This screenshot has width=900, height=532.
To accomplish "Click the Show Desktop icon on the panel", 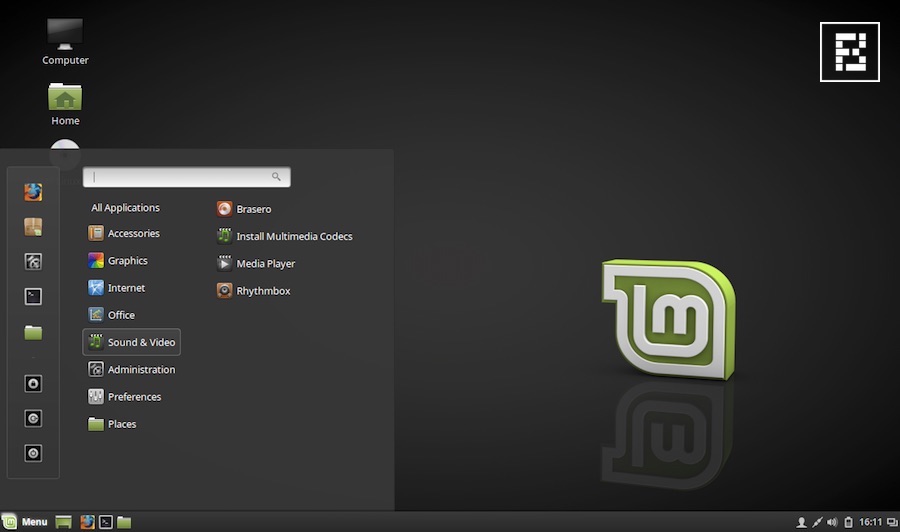I will (63, 522).
